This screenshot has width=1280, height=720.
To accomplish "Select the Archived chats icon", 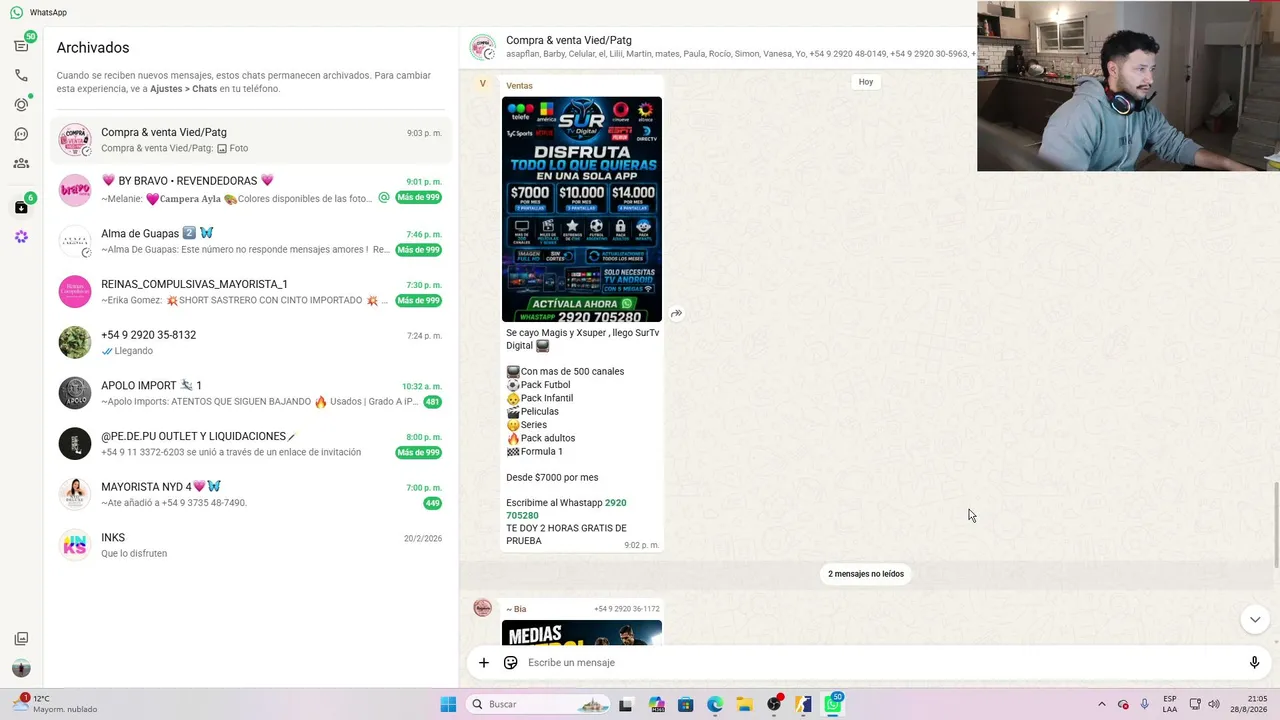I will click(21, 207).
